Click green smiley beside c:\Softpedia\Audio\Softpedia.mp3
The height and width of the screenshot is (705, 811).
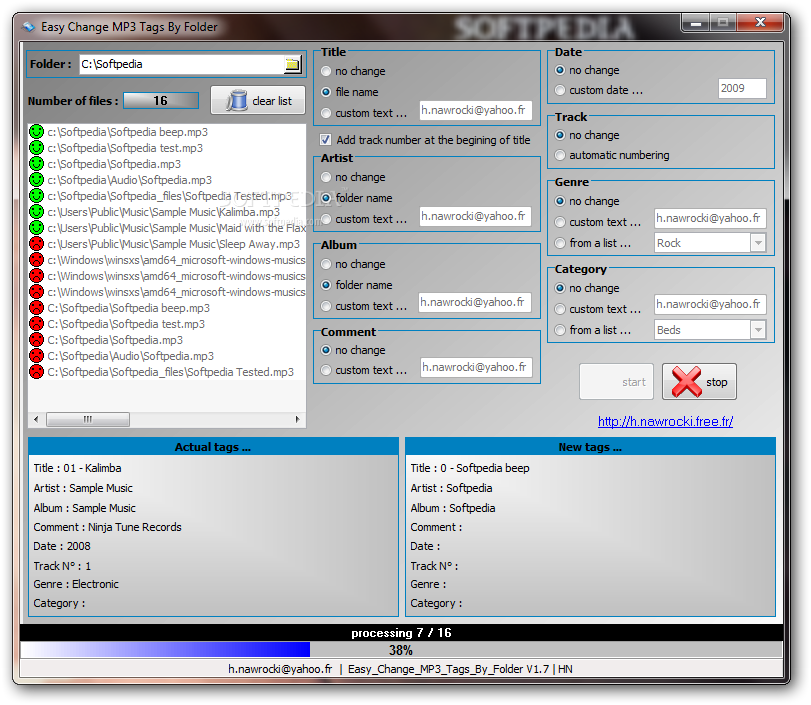pyautogui.click(x=36, y=180)
